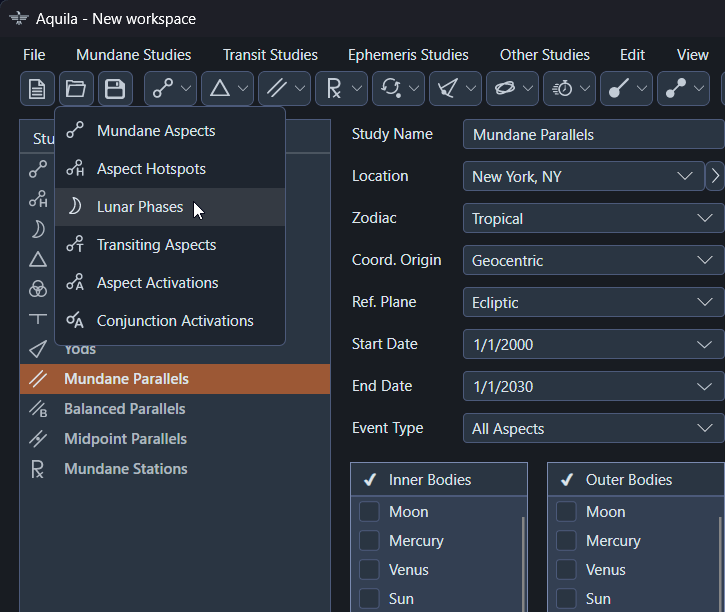Open the Ephemeris Studies menu
The image size is (725, 612).
(x=408, y=55)
